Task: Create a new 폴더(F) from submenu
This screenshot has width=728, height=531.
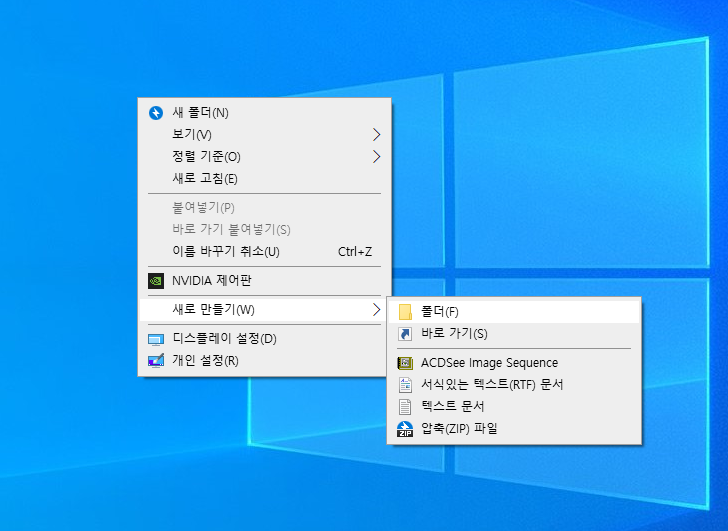Action: (514, 312)
